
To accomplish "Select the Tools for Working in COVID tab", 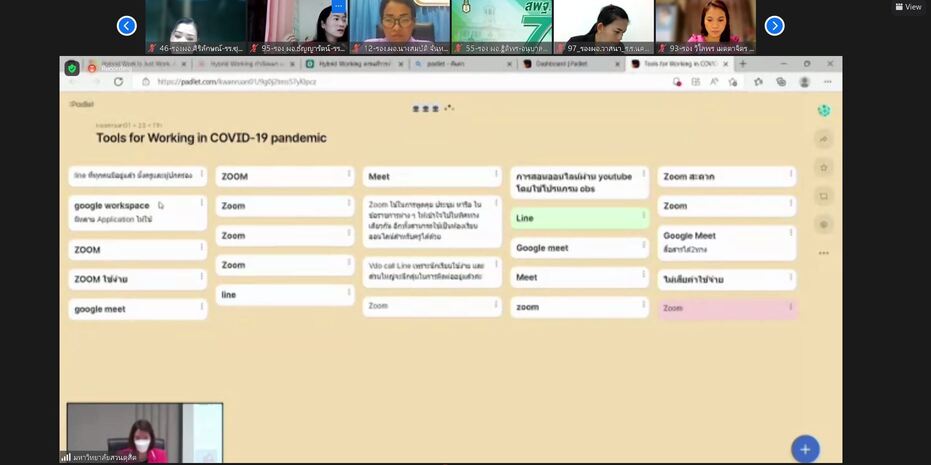I will pos(679,64).
